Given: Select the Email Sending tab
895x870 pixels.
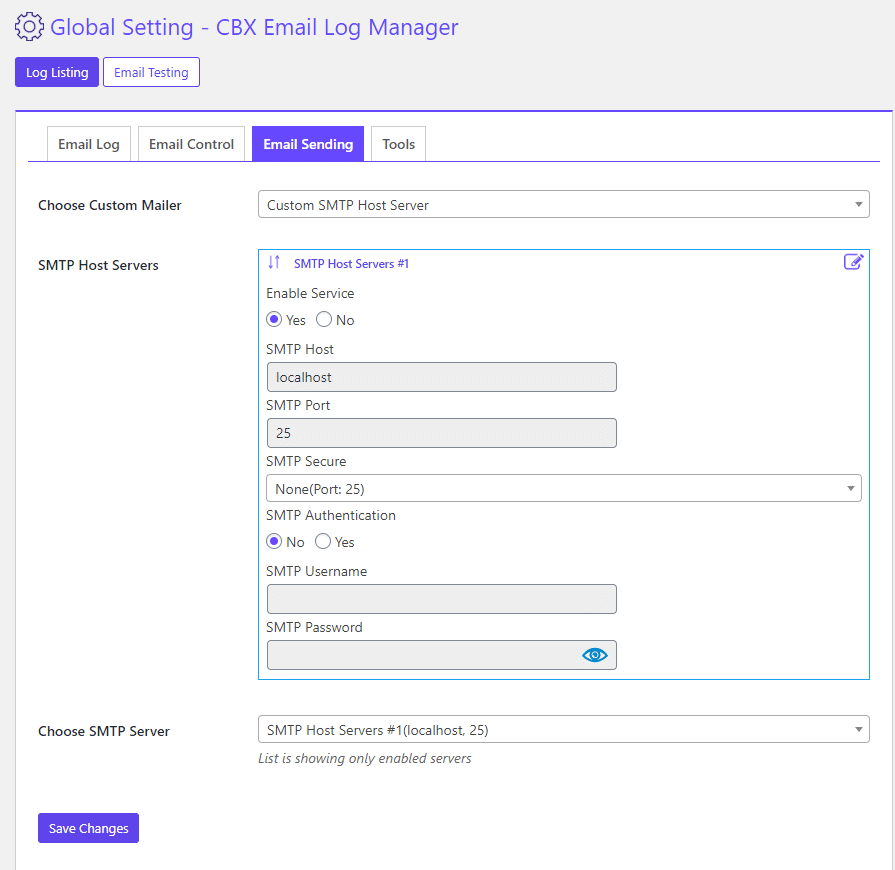Looking at the screenshot, I should [x=308, y=144].
